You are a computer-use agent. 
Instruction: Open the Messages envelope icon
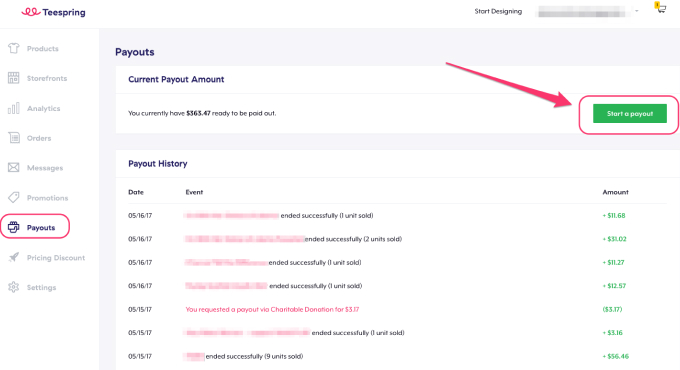click(x=13, y=167)
